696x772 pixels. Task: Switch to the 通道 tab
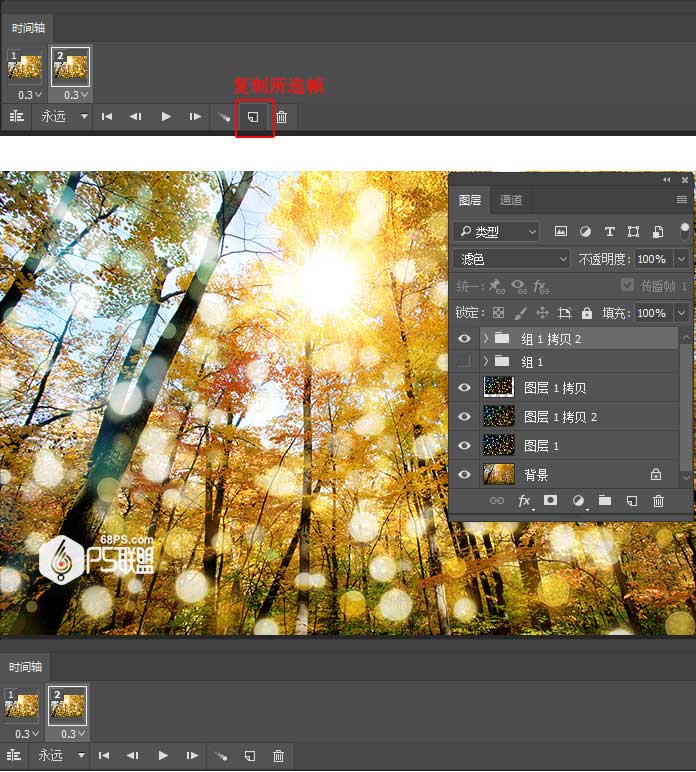[x=510, y=200]
